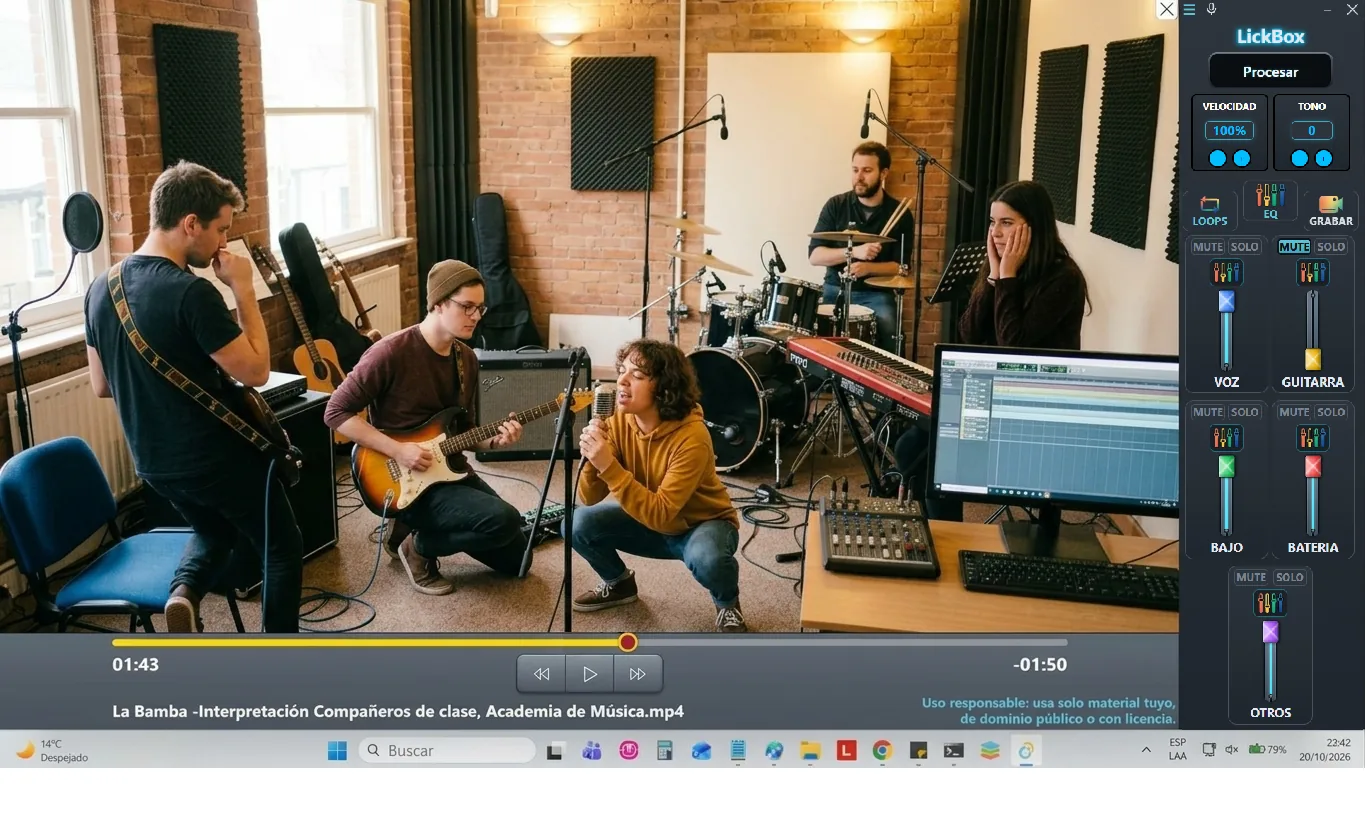
Task: Solo the OTROS track
Action: click(x=1290, y=577)
